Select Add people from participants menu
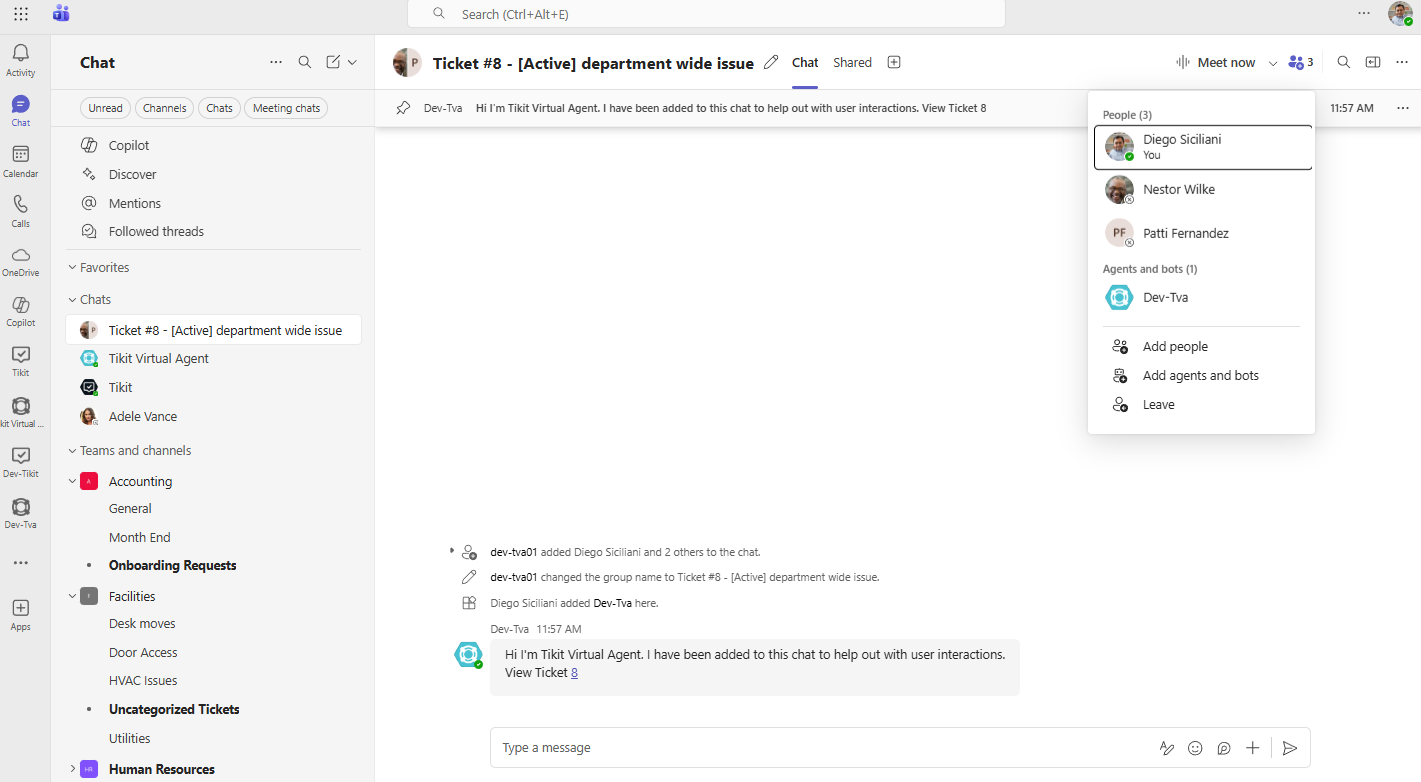The image size is (1421, 782). coord(1175,347)
